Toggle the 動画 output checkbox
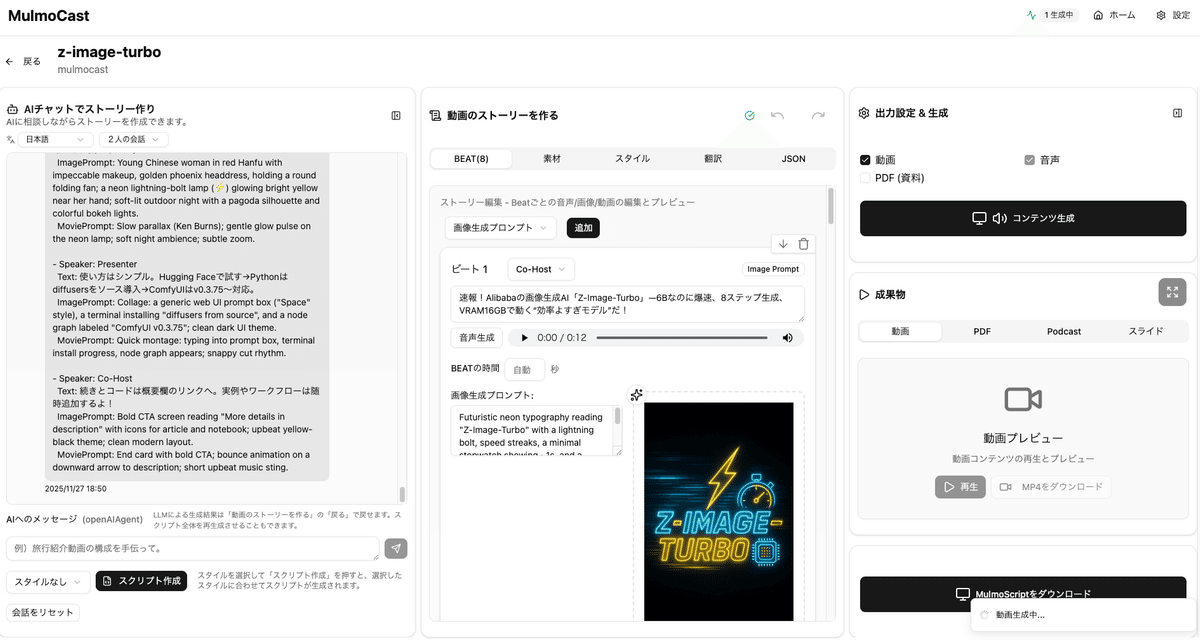The width and height of the screenshot is (1200, 640). coord(865,160)
